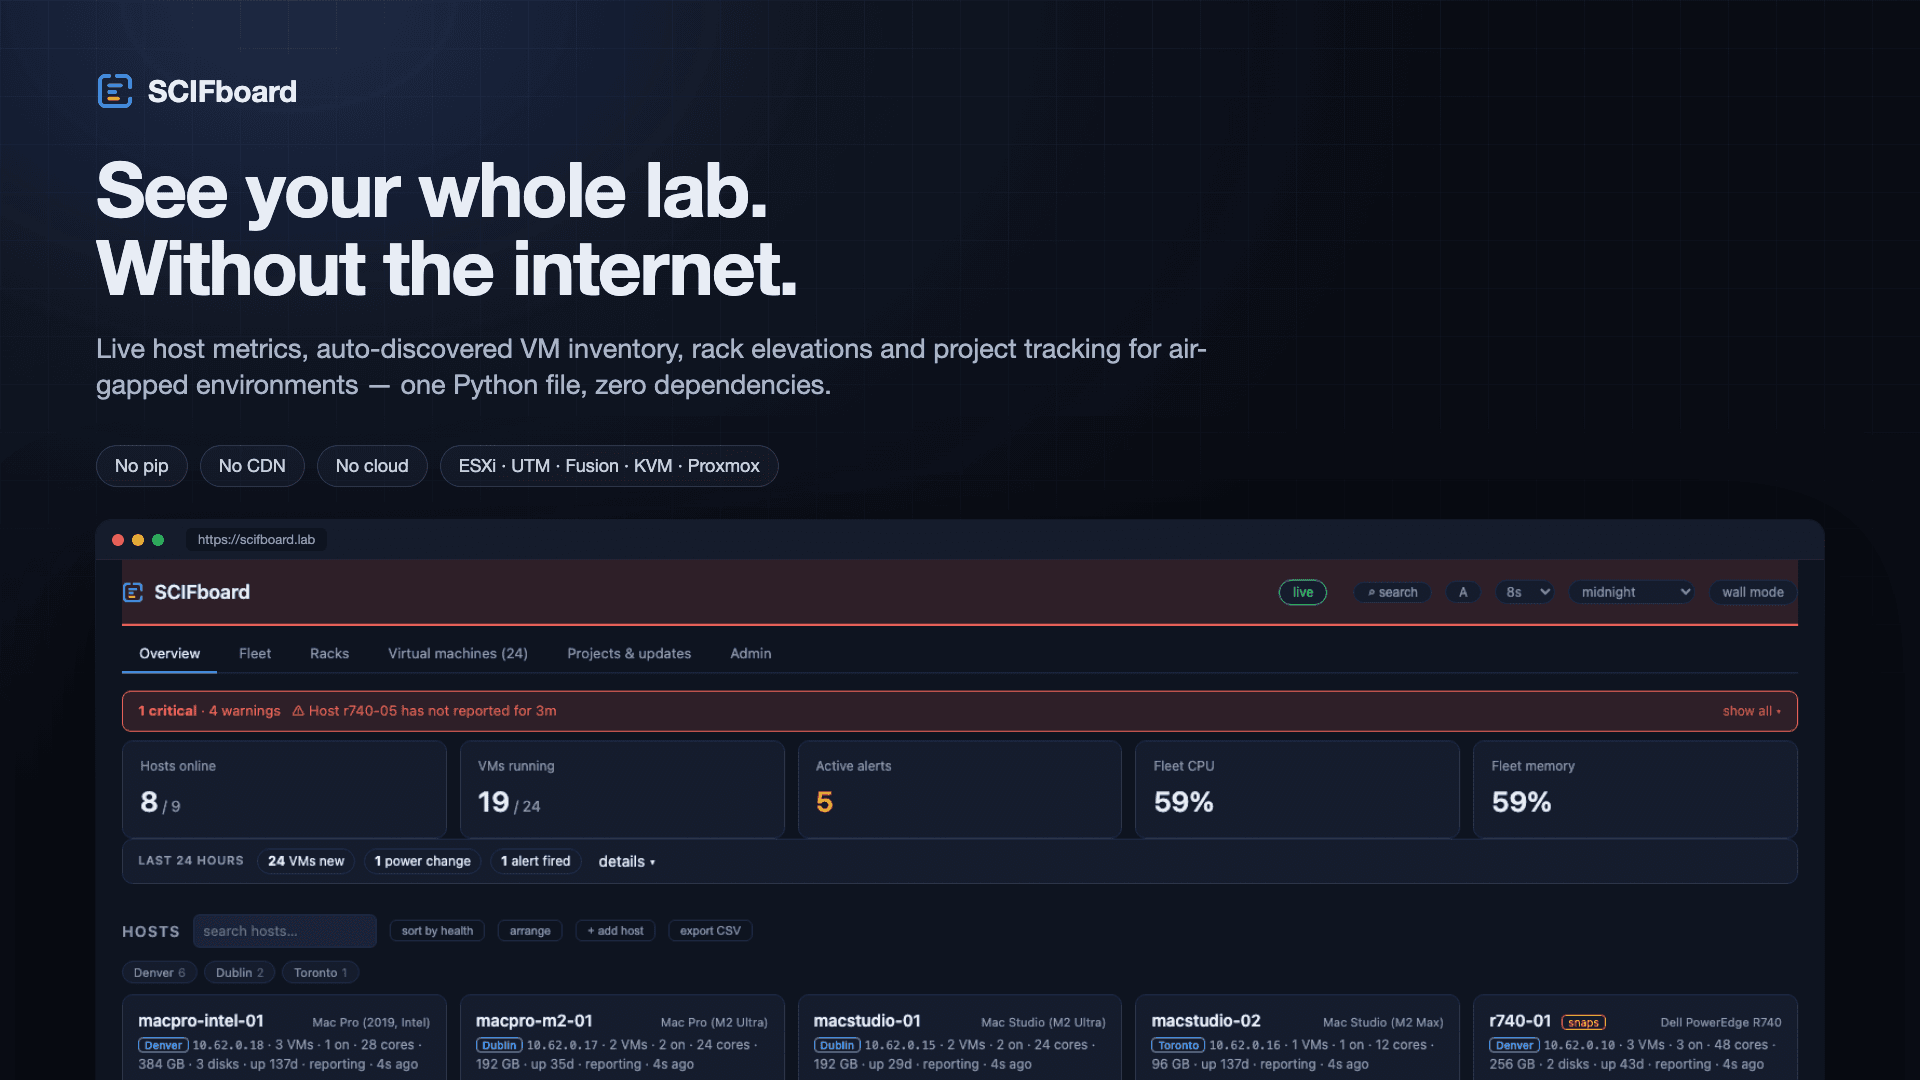Image resolution: width=1920 pixels, height=1080 pixels.
Task: Click the 24 VMs new chip
Action: click(x=306, y=861)
